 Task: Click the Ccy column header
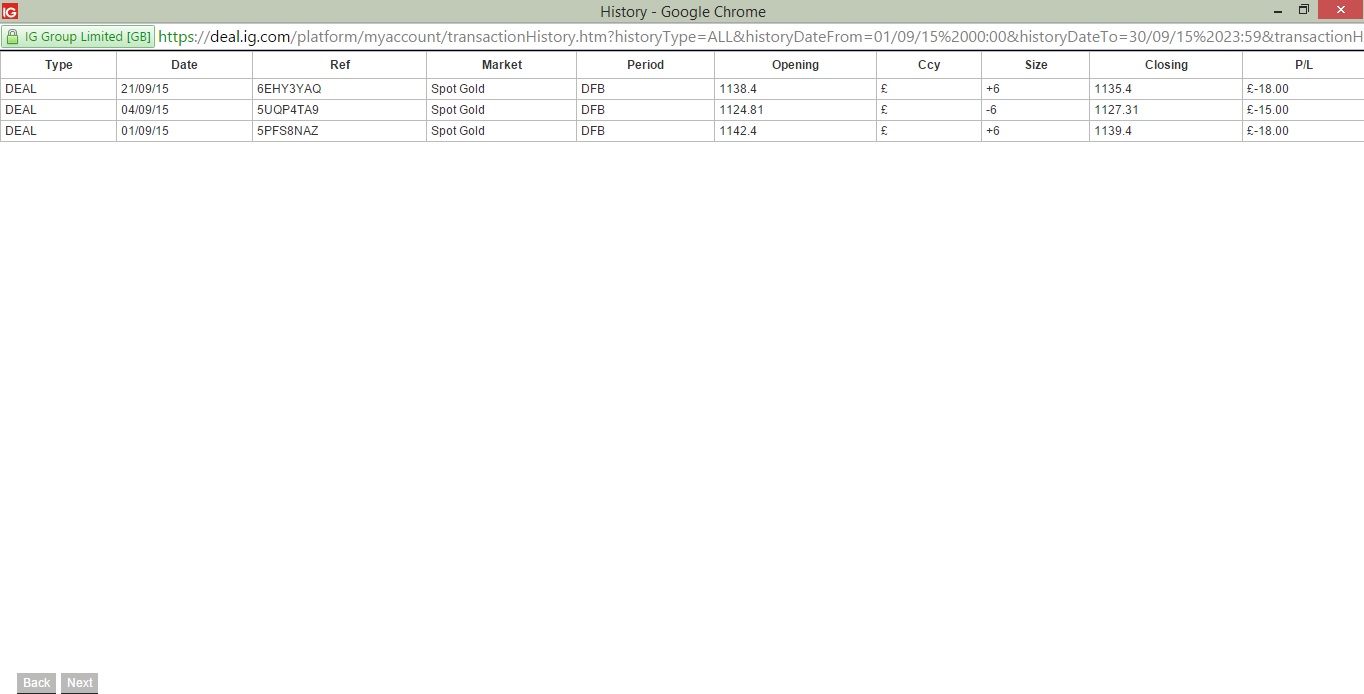[x=929, y=65]
